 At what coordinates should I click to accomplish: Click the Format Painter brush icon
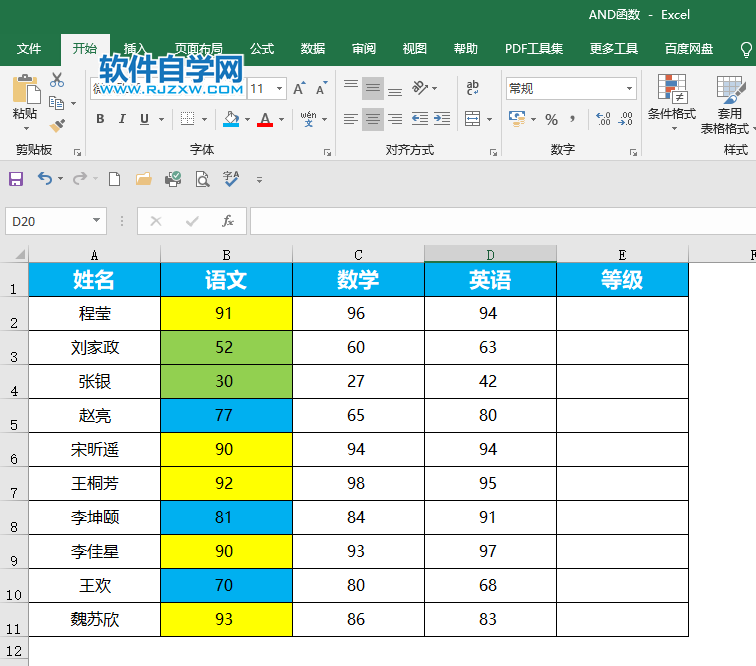pyautogui.click(x=57, y=126)
